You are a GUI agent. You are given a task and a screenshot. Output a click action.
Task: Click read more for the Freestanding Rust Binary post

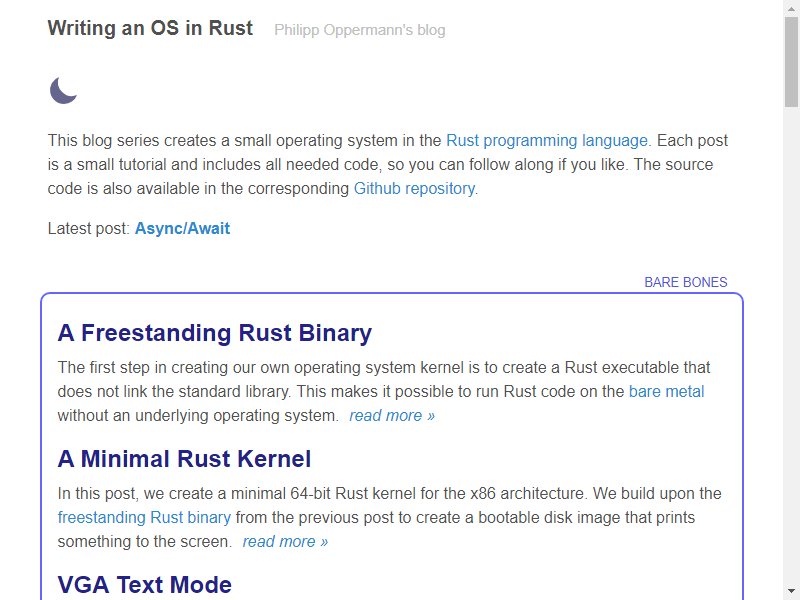point(392,415)
